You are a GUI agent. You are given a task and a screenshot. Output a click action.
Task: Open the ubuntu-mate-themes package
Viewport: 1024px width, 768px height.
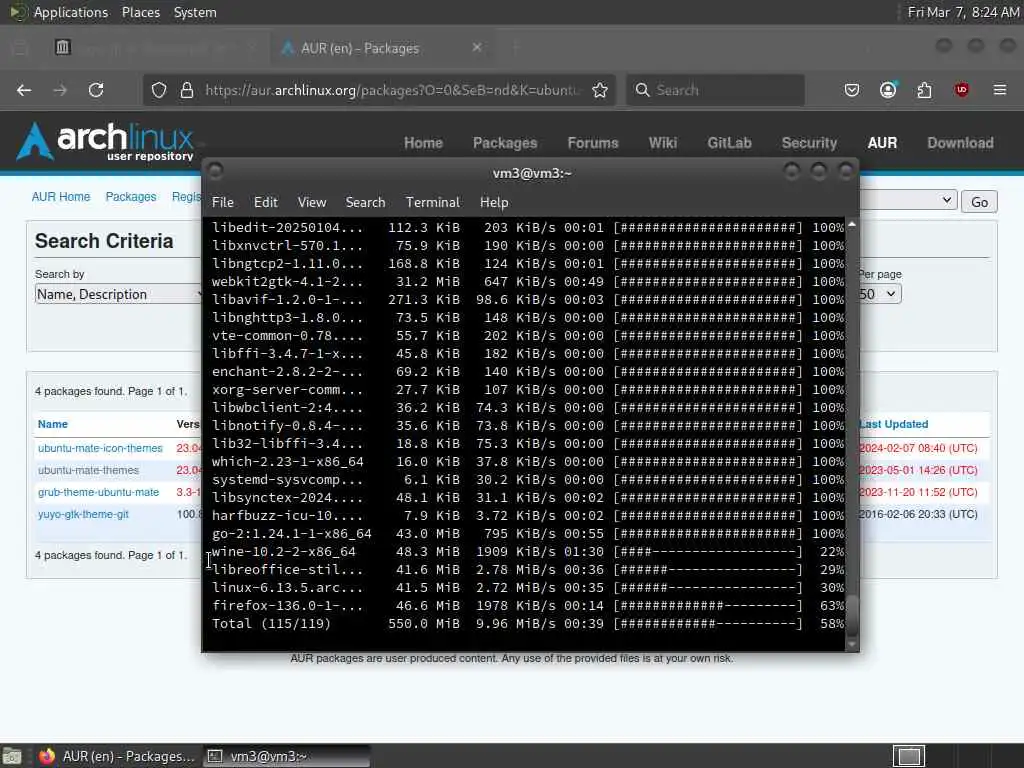click(x=88, y=470)
